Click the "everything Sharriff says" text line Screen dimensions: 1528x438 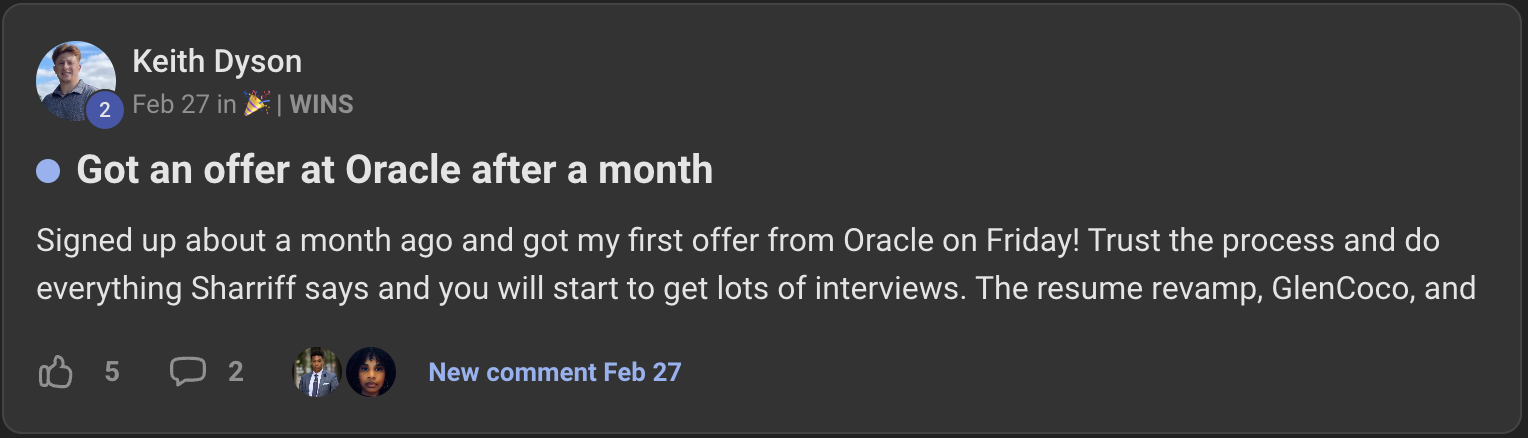point(756,288)
